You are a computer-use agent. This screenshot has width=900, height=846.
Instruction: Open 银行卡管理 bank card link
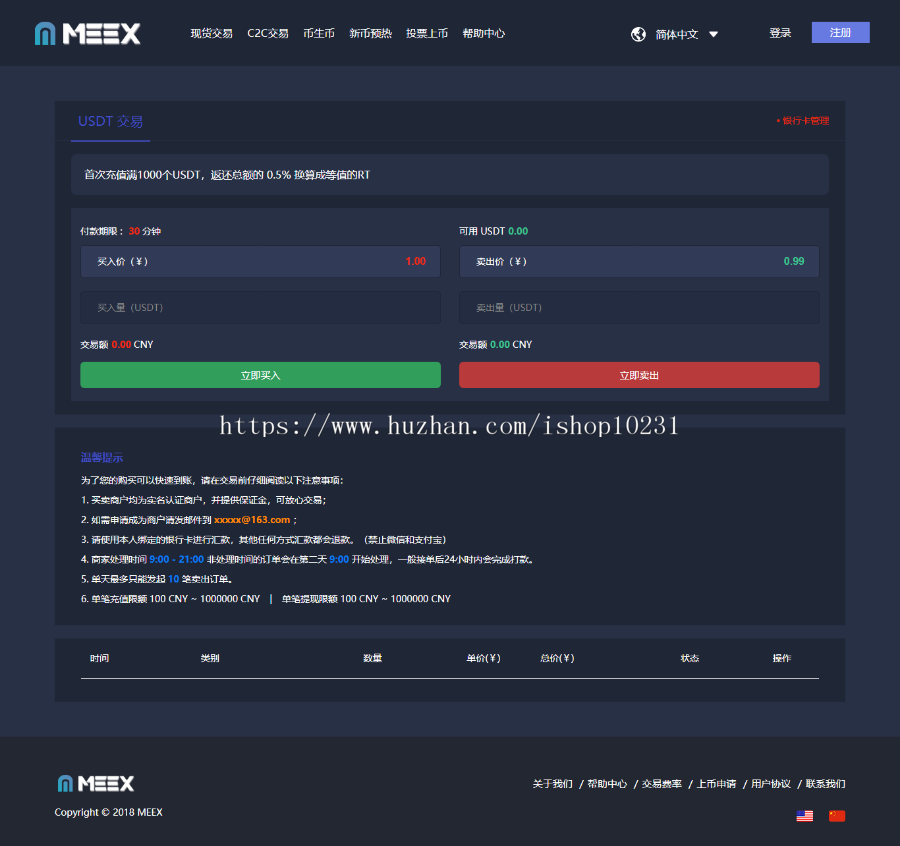point(803,121)
